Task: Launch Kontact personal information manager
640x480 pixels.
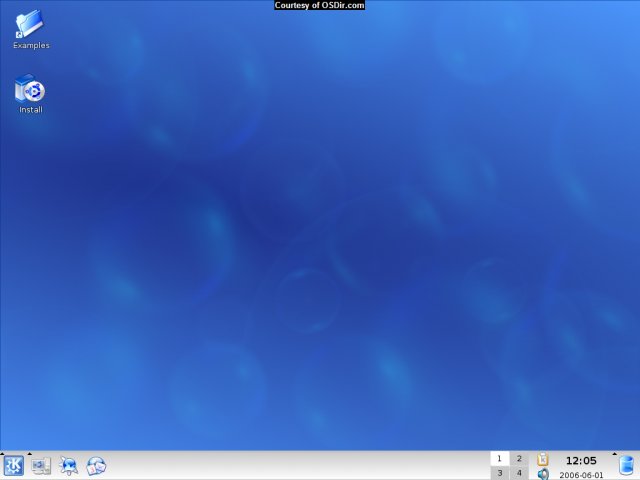Action: (x=96, y=466)
